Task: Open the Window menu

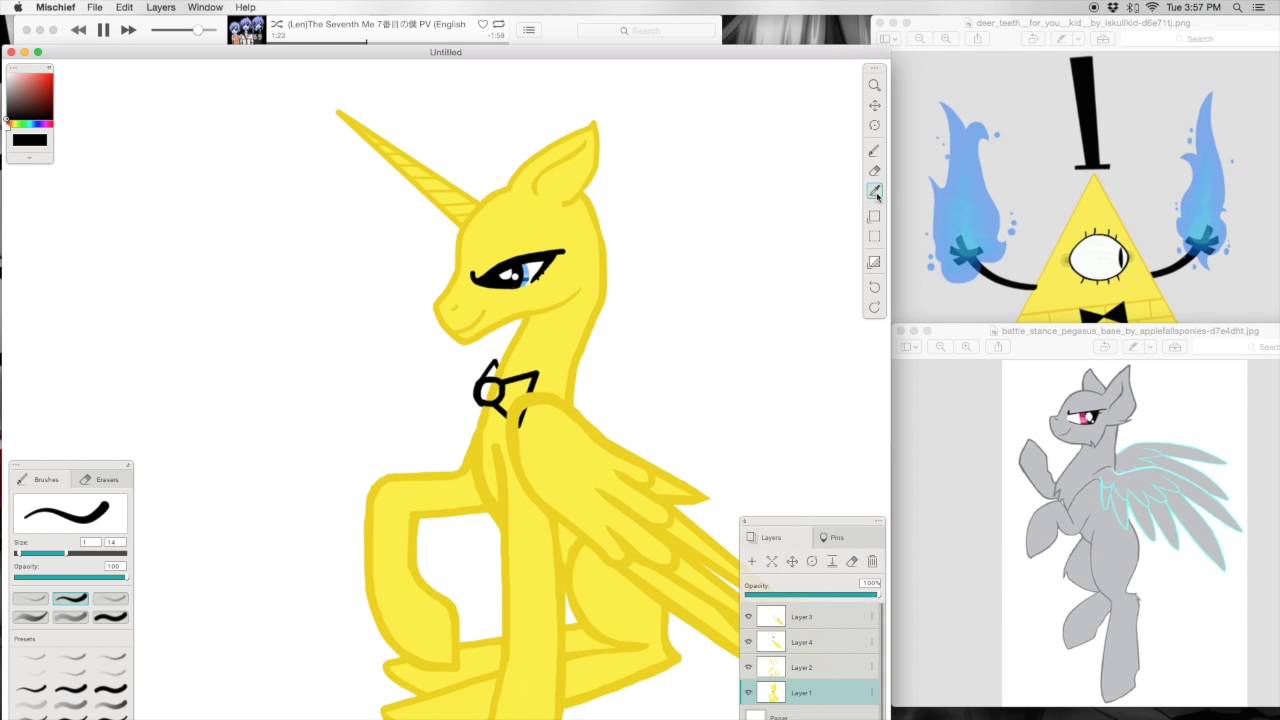Action: (x=205, y=7)
